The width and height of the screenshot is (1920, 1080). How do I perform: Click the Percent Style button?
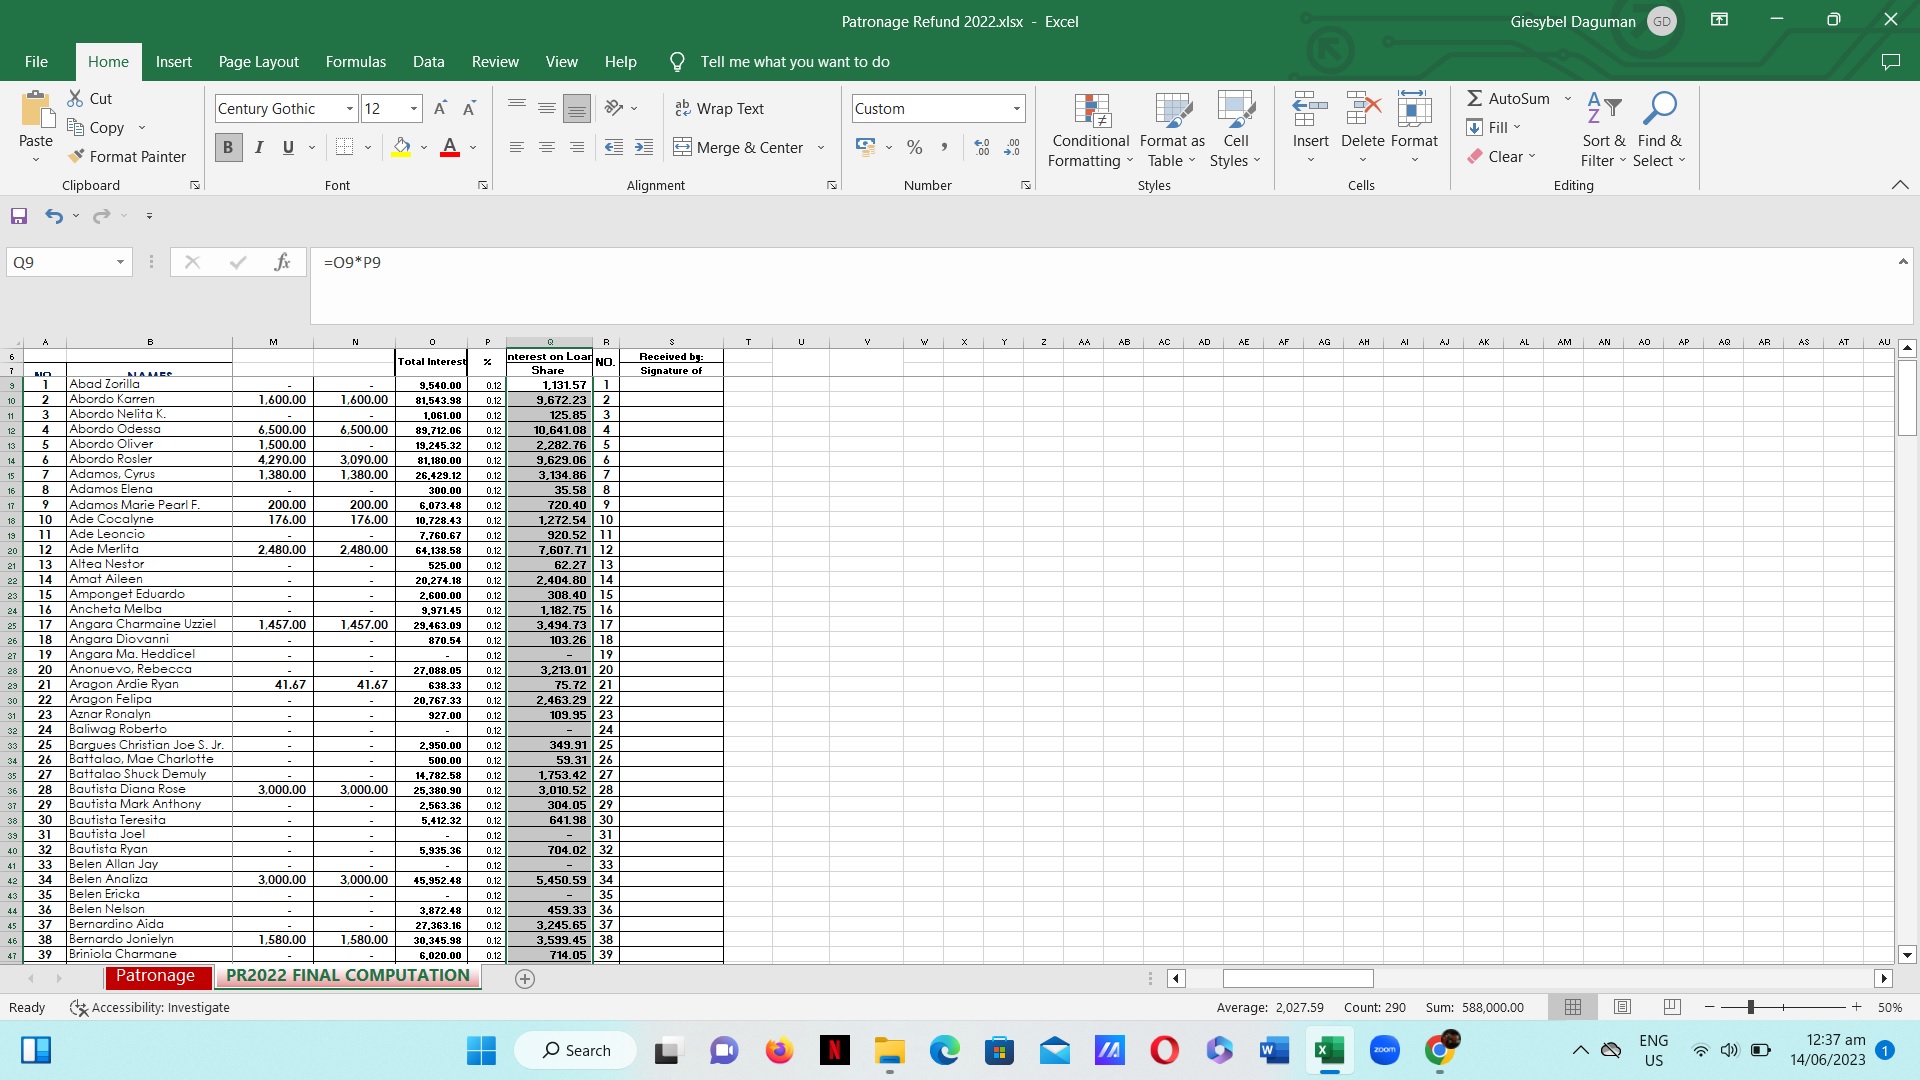(914, 148)
